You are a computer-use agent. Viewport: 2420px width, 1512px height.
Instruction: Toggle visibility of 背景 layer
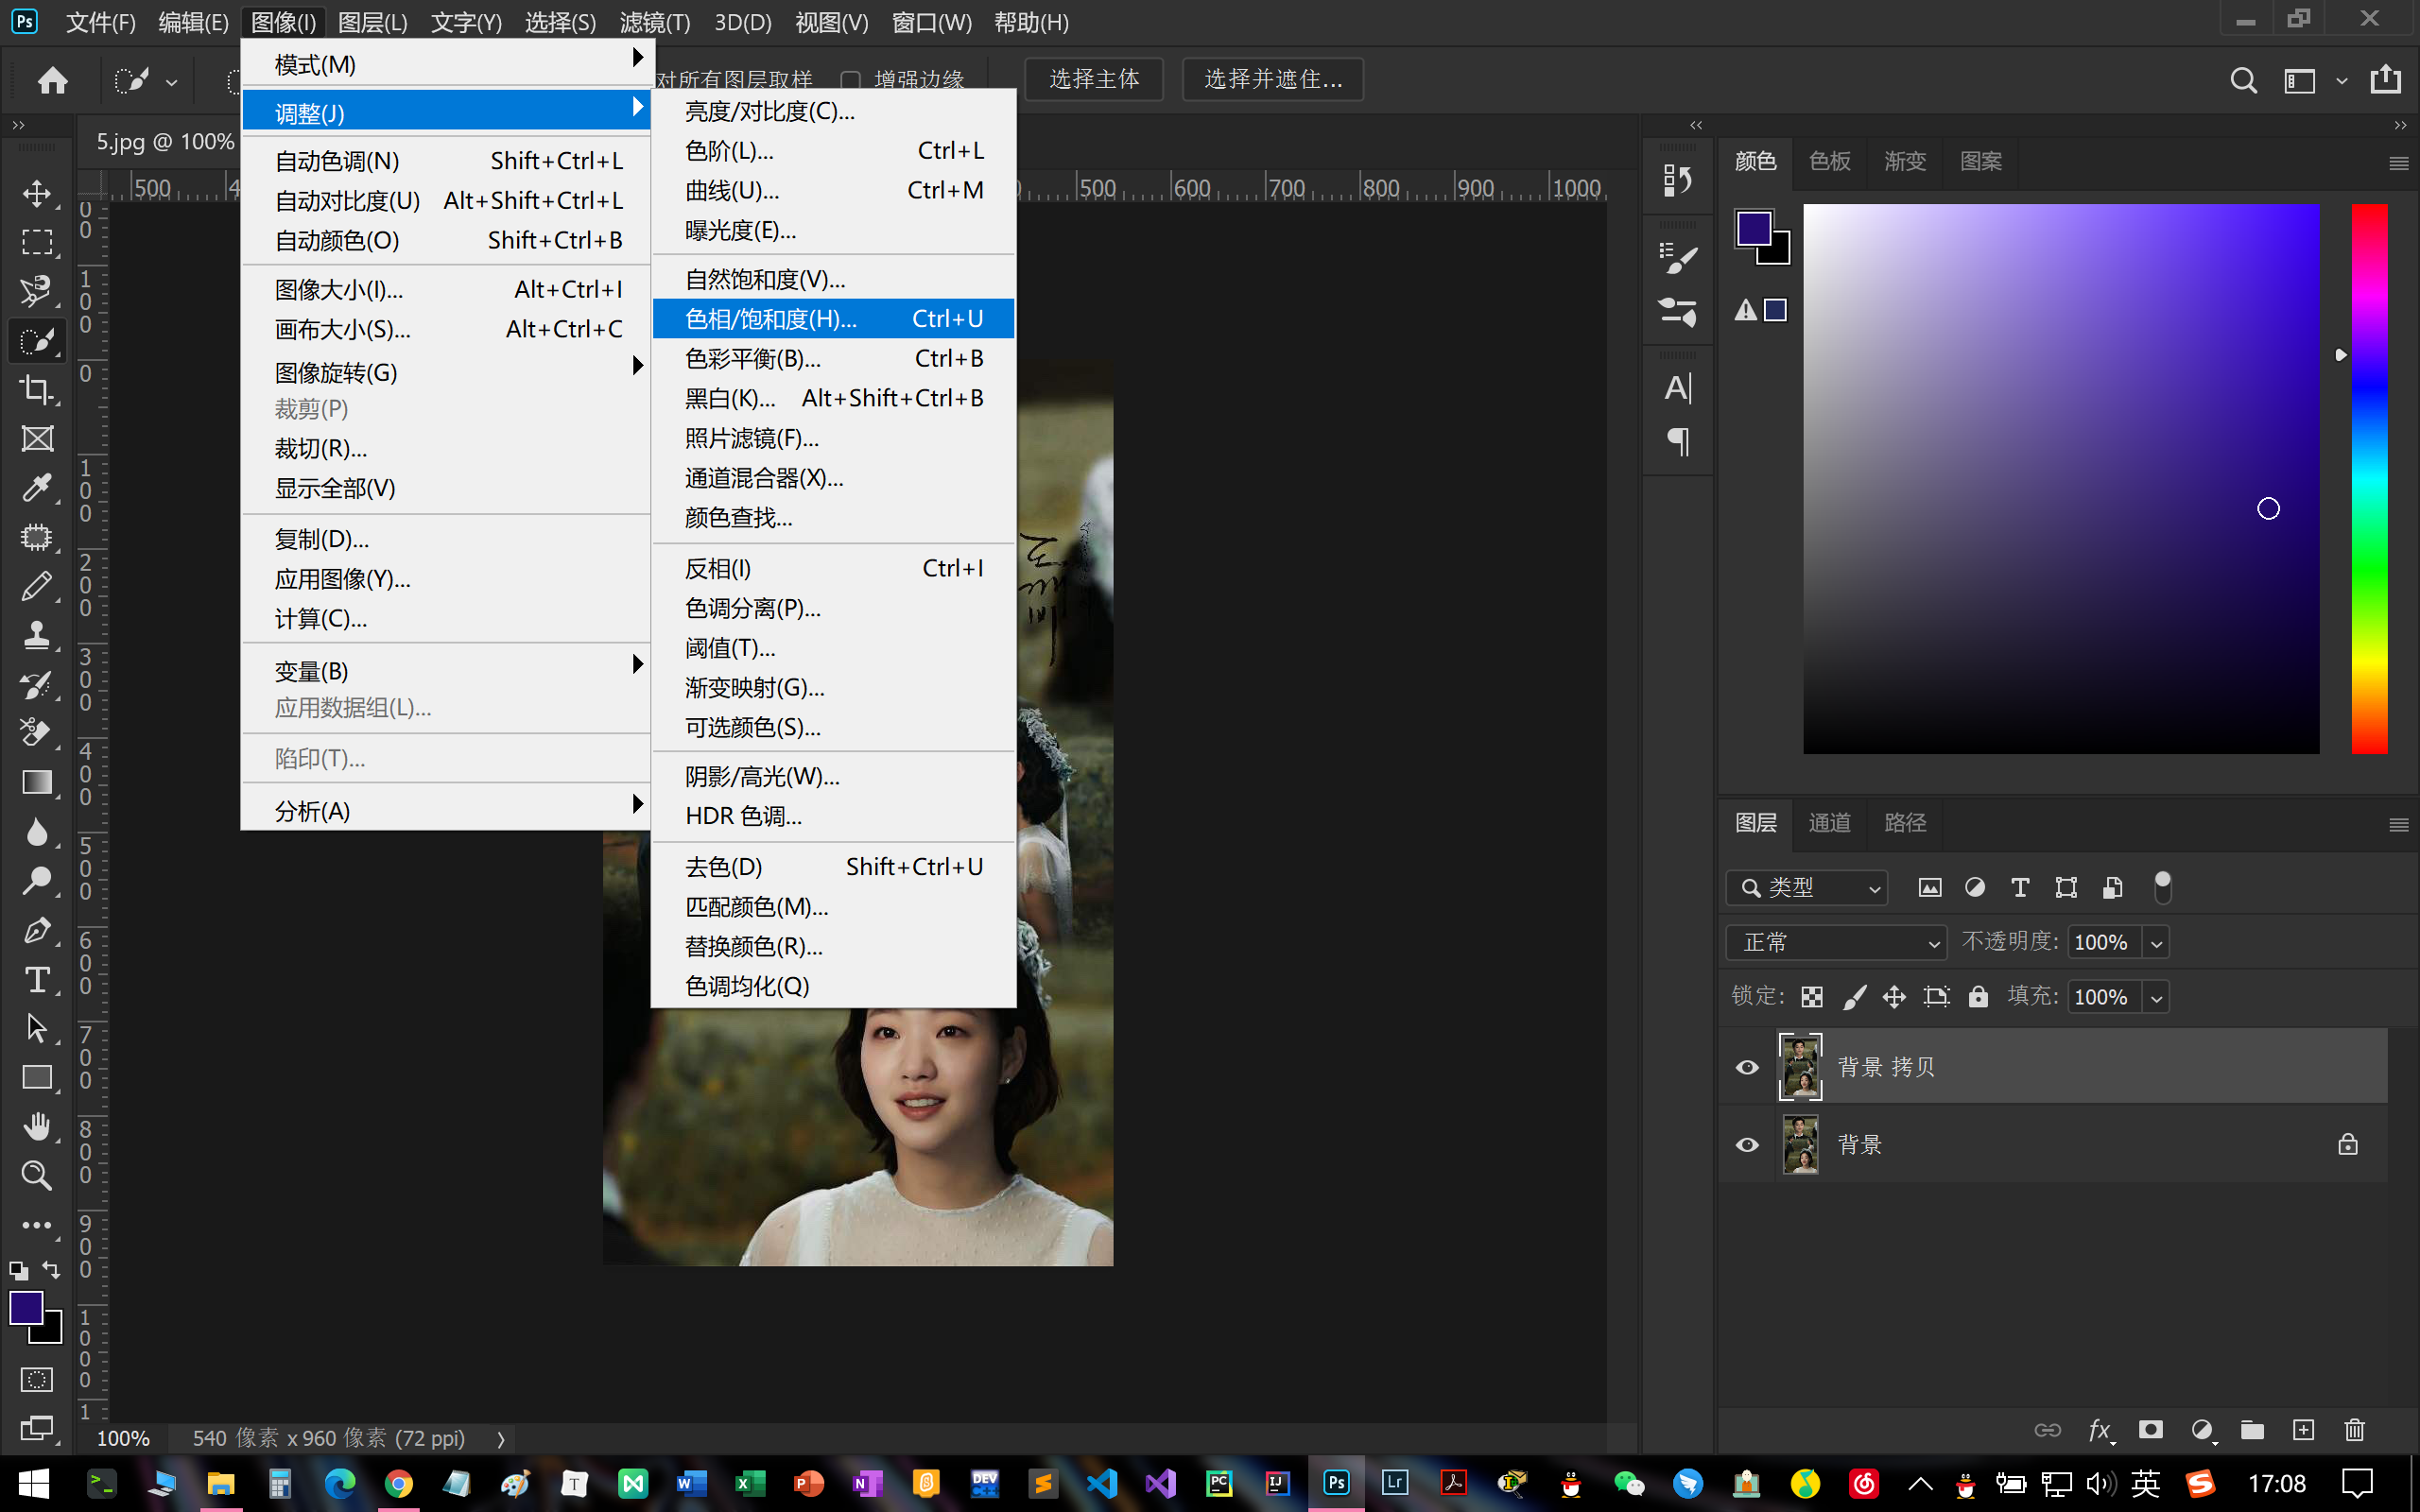tap(1746, 1144)
